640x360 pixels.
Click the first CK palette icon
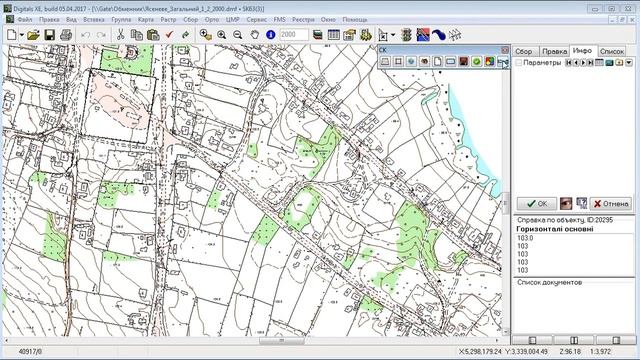click(x=385, y=62)
